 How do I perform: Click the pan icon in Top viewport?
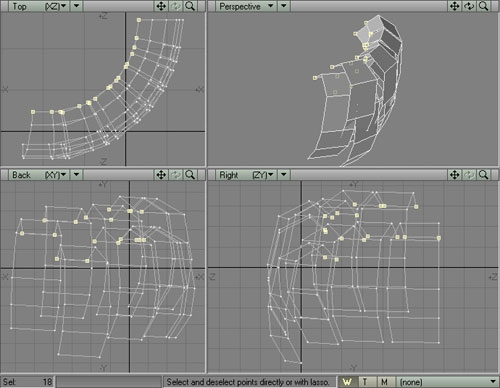point(161,6)
